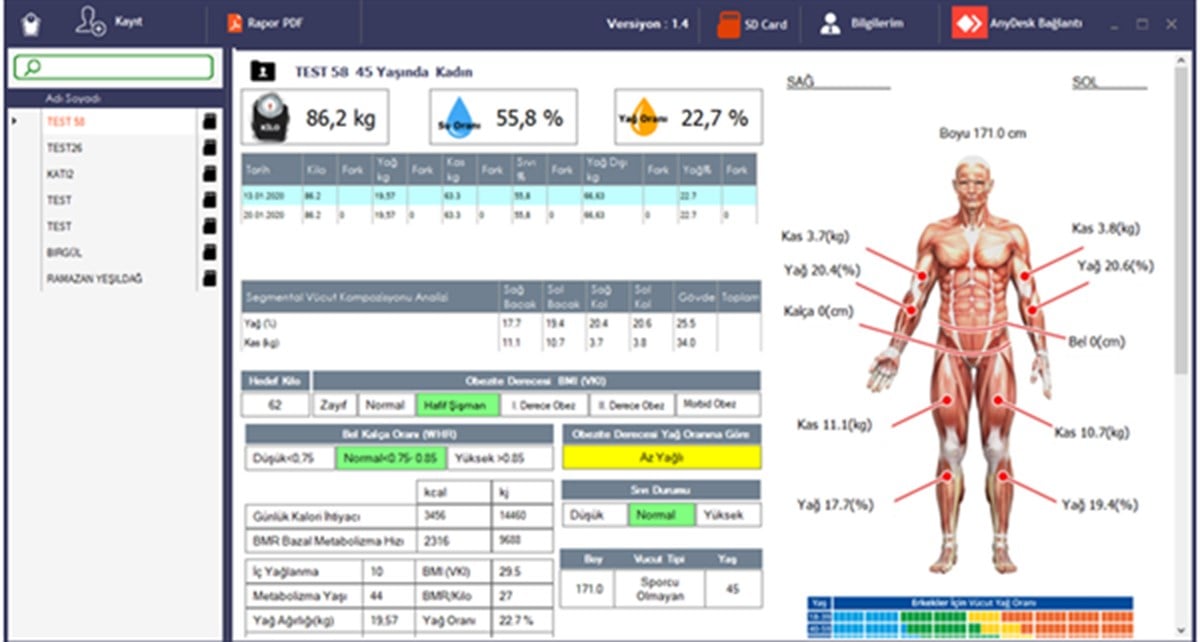1200x642 pixels.
Task: Click the Hedef Kilo value field
Action: [x=275, y=405]
